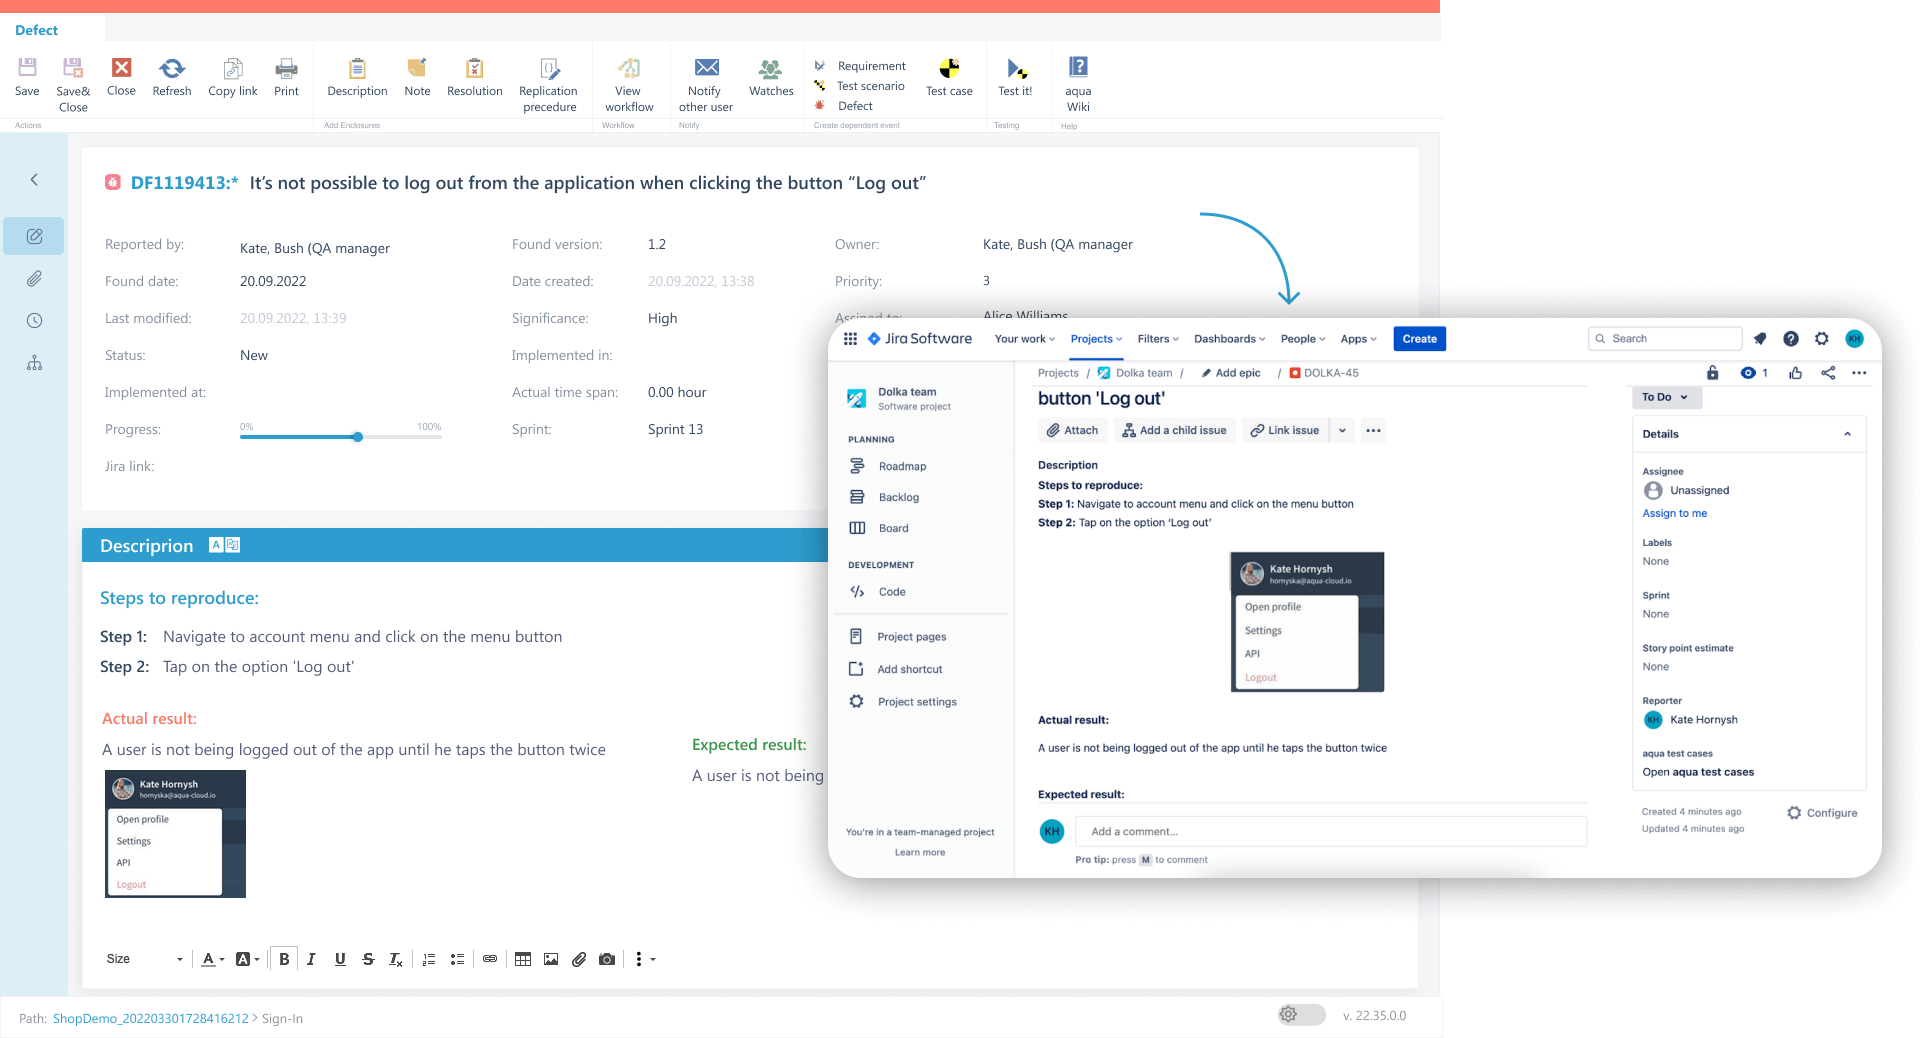Image resolution: width=1927 pixels, height=1038 pixels.
Task: Toggle bold formatting in the description editor
Action: tap(283, 959)
